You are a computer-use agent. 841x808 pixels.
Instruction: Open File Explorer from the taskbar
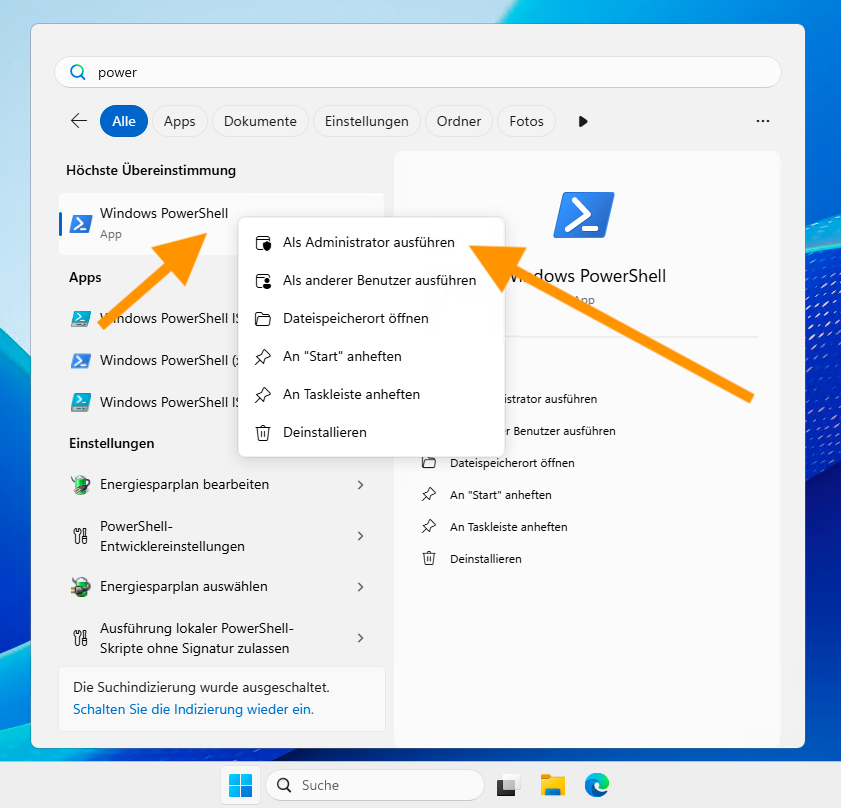click(554, 785)
